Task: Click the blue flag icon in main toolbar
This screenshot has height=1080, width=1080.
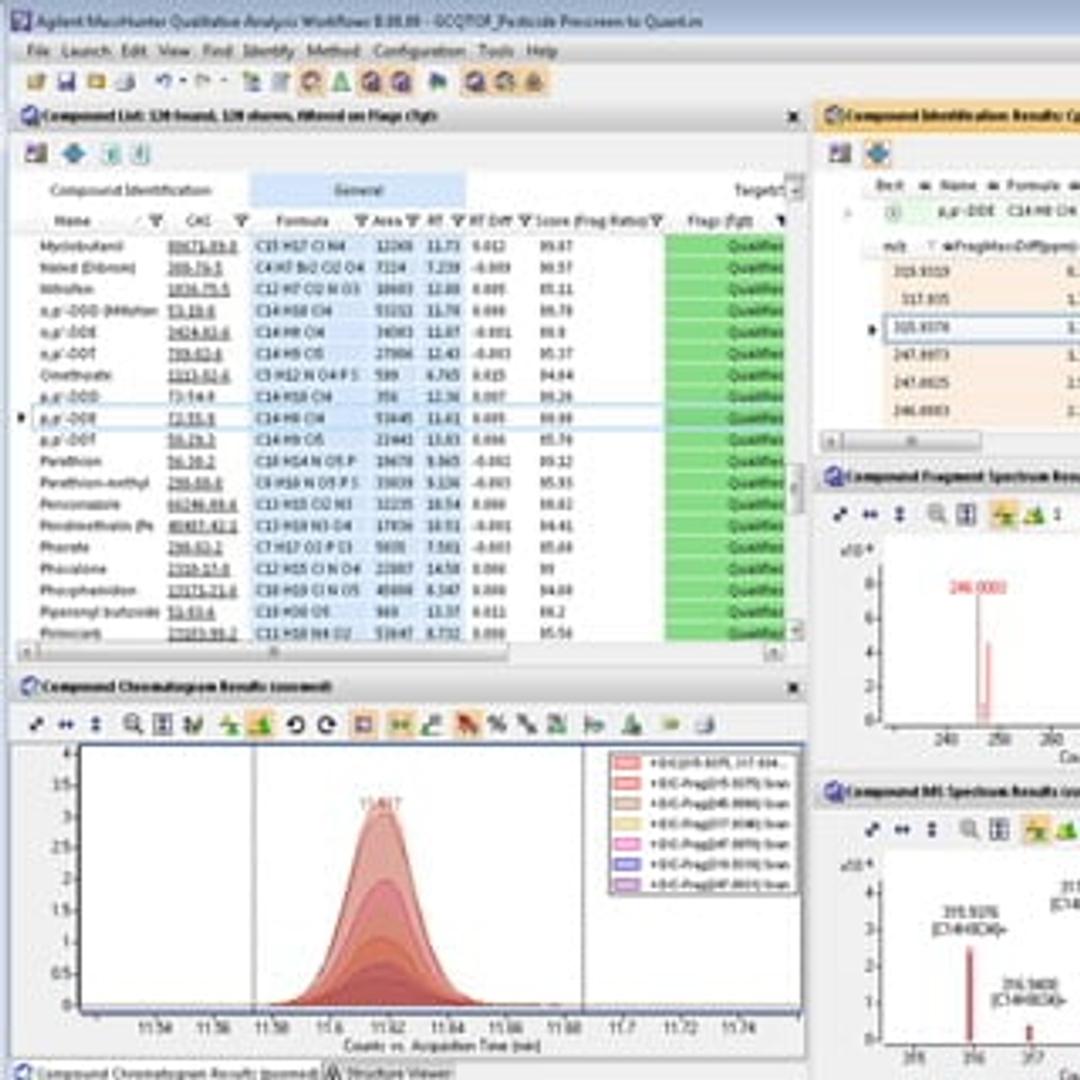Action: click(437, 82)
